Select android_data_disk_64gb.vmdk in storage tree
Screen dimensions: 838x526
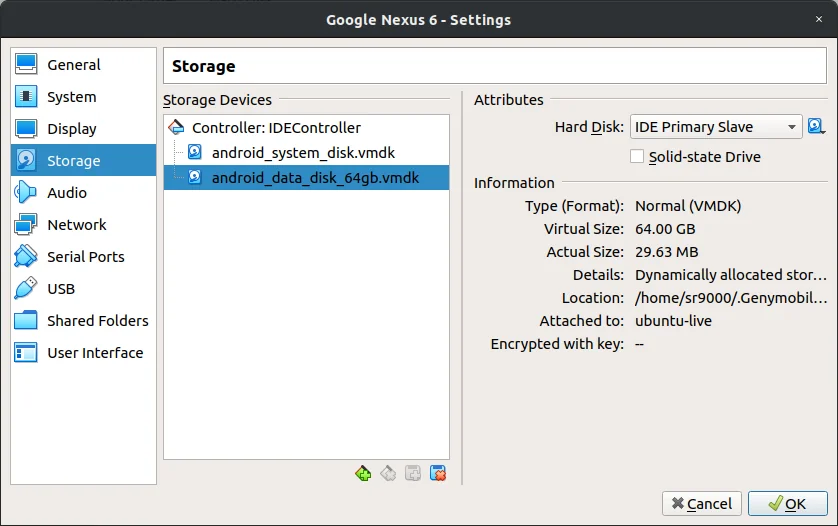[x=306, y=177]
